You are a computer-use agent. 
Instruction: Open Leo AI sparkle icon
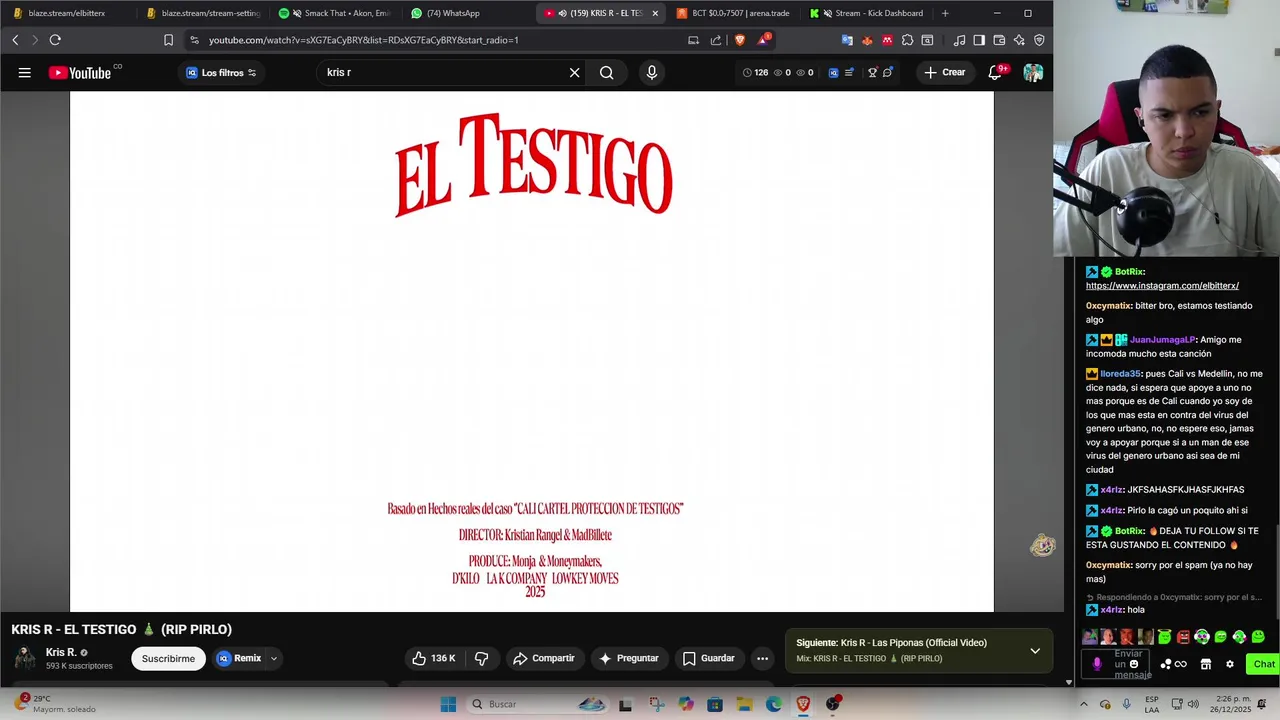(1019, 40)
